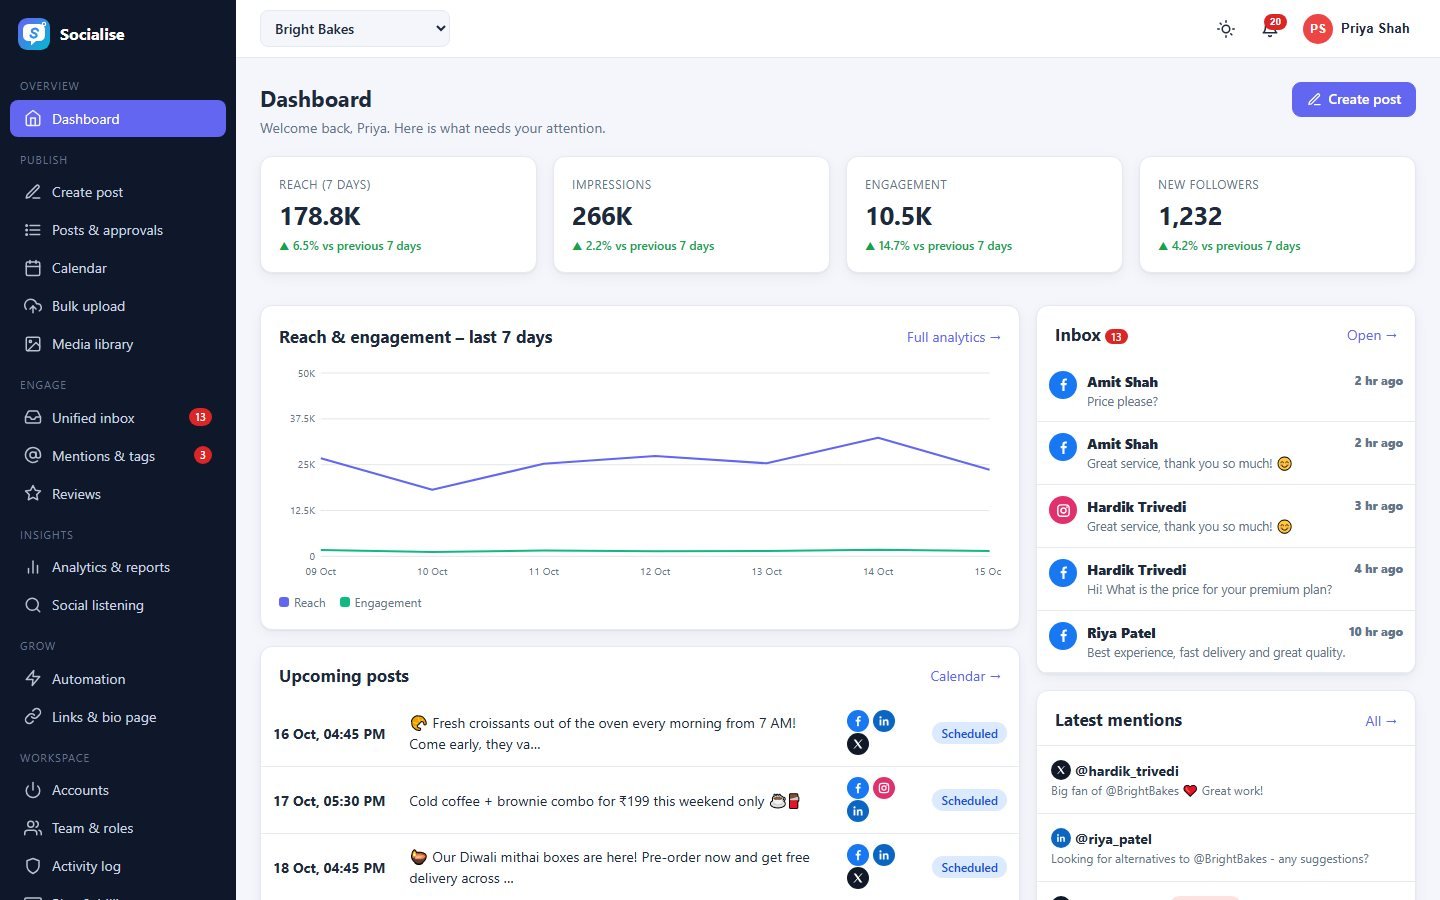
Task: Open the Full analytics link
Action: 954,337
